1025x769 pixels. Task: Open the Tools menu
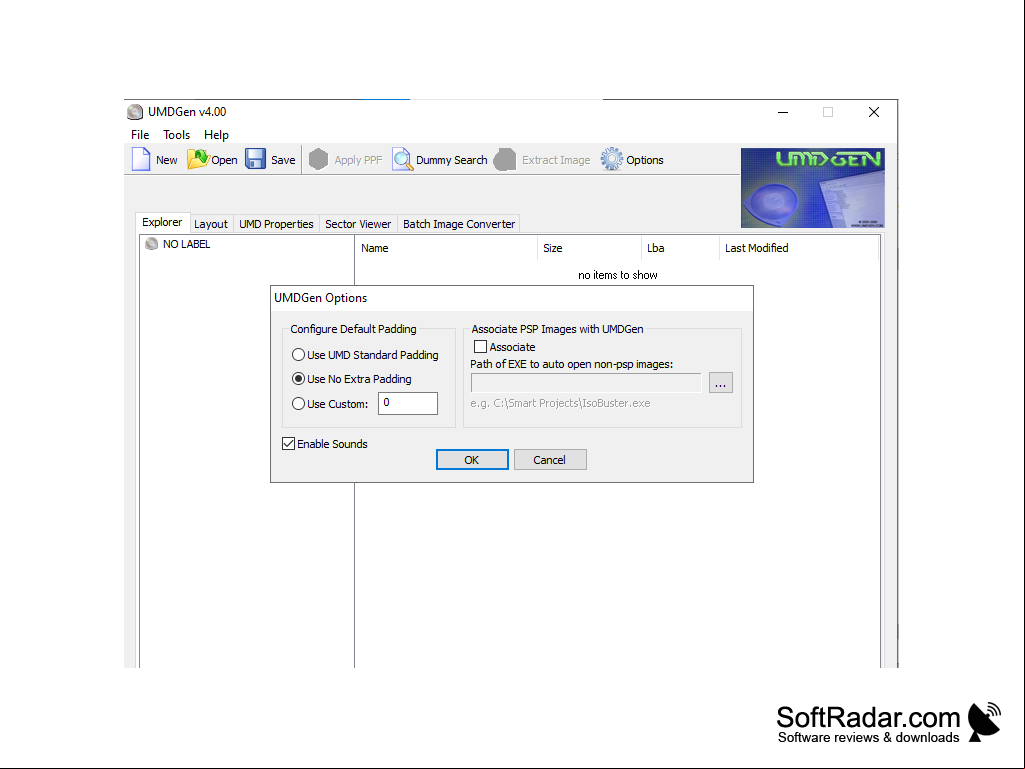pos(176,135)
